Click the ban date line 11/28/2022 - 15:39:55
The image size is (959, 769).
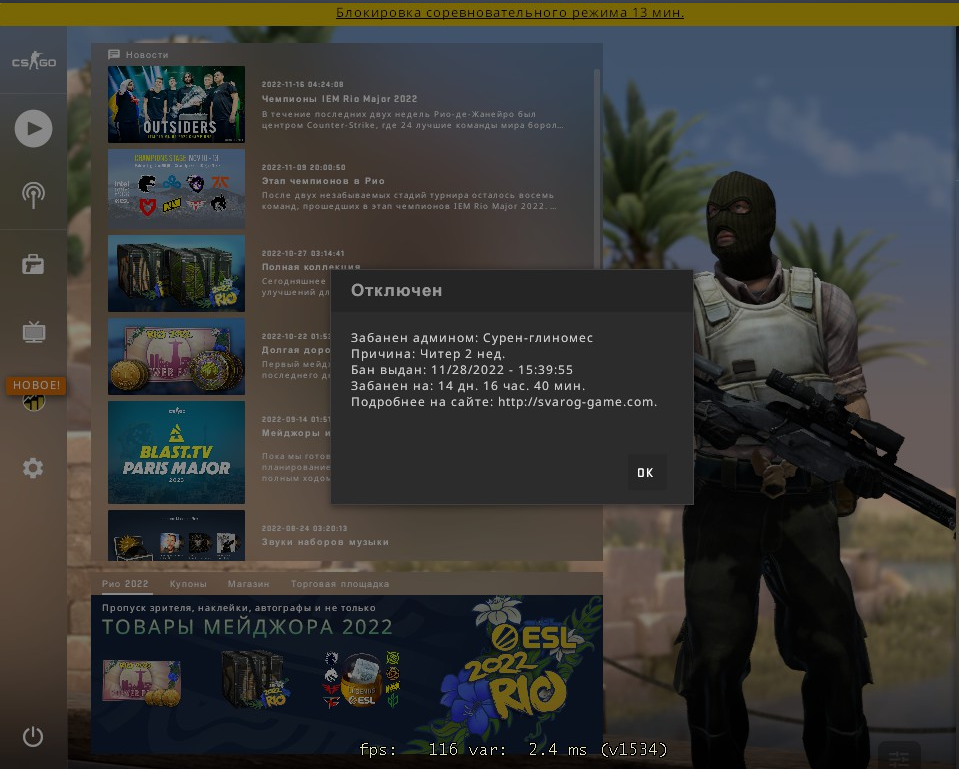[x=462, y=370]
